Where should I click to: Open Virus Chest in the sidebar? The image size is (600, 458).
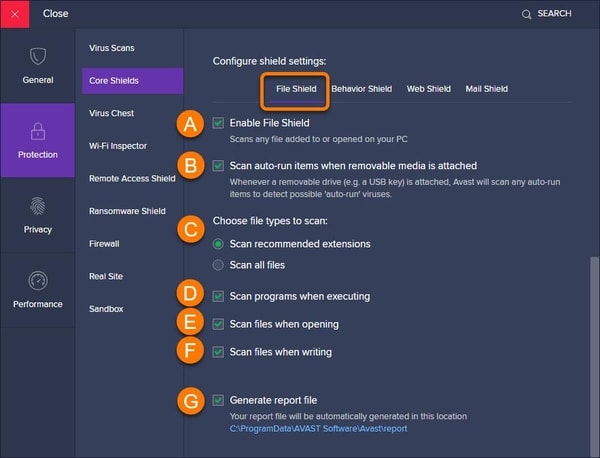(111, 113)
